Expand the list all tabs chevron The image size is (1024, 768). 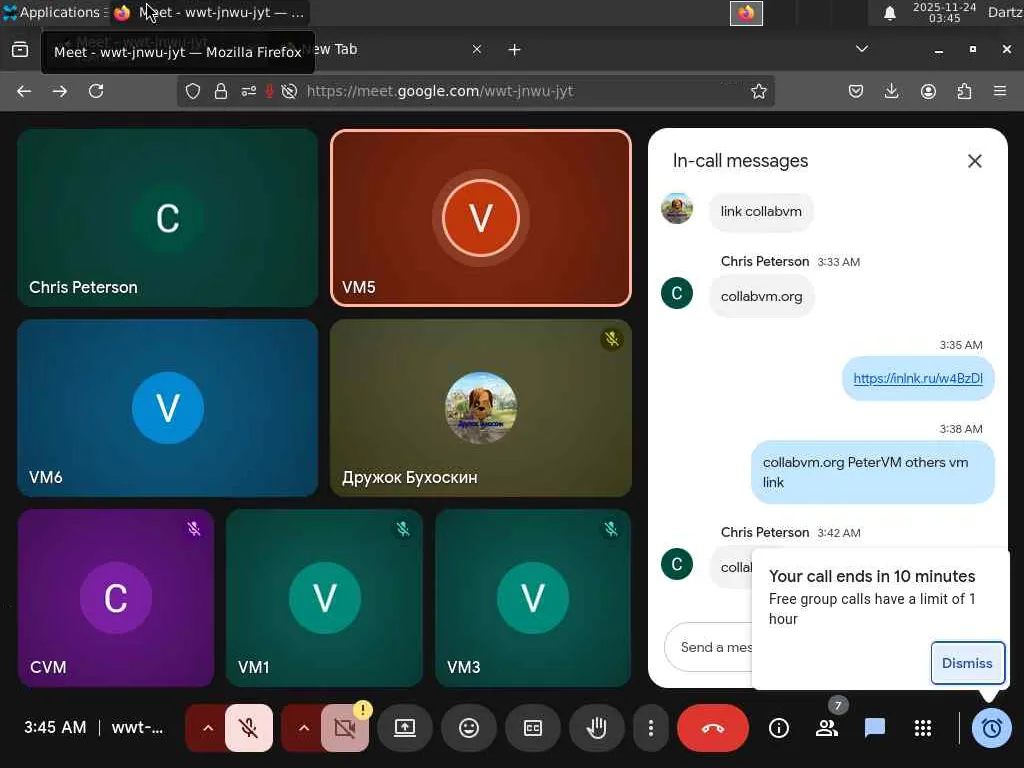click(x=862, y=49)
